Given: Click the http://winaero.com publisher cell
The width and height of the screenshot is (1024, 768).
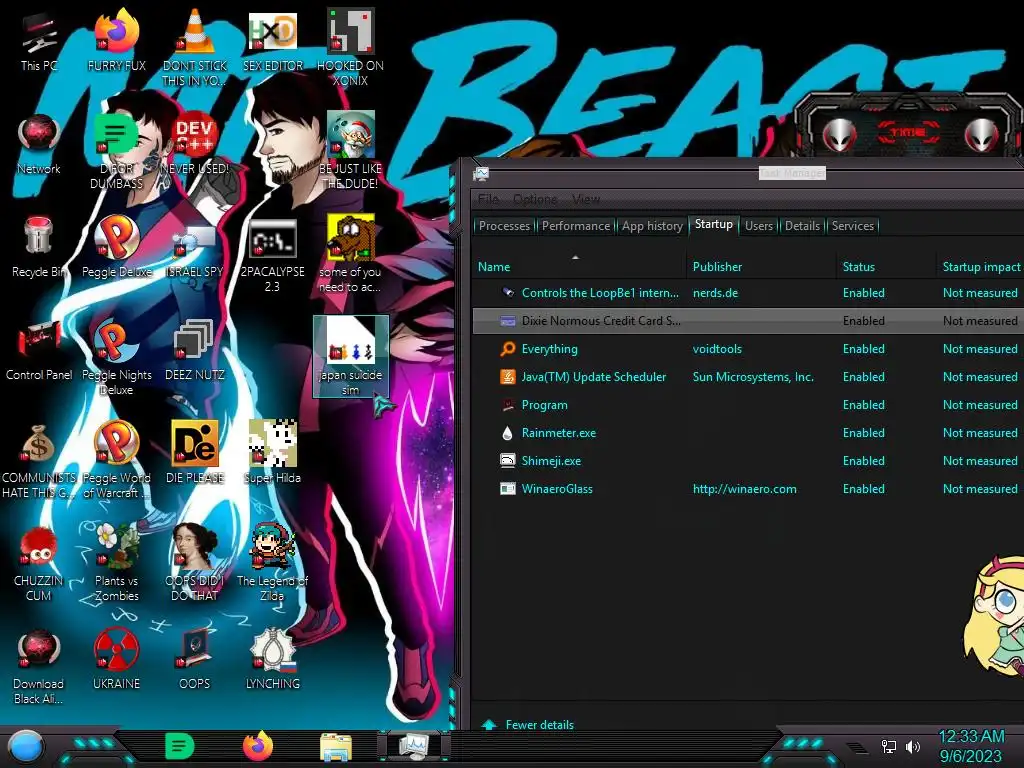Looking at the screenshot, I should coord(744,489).
